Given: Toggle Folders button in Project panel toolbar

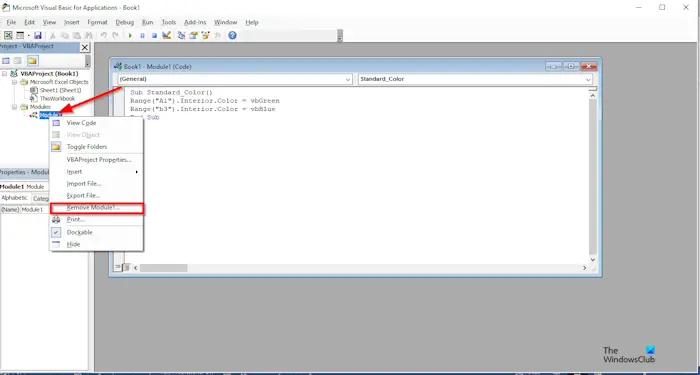Looking at the screenshot, I should (32, 61).
